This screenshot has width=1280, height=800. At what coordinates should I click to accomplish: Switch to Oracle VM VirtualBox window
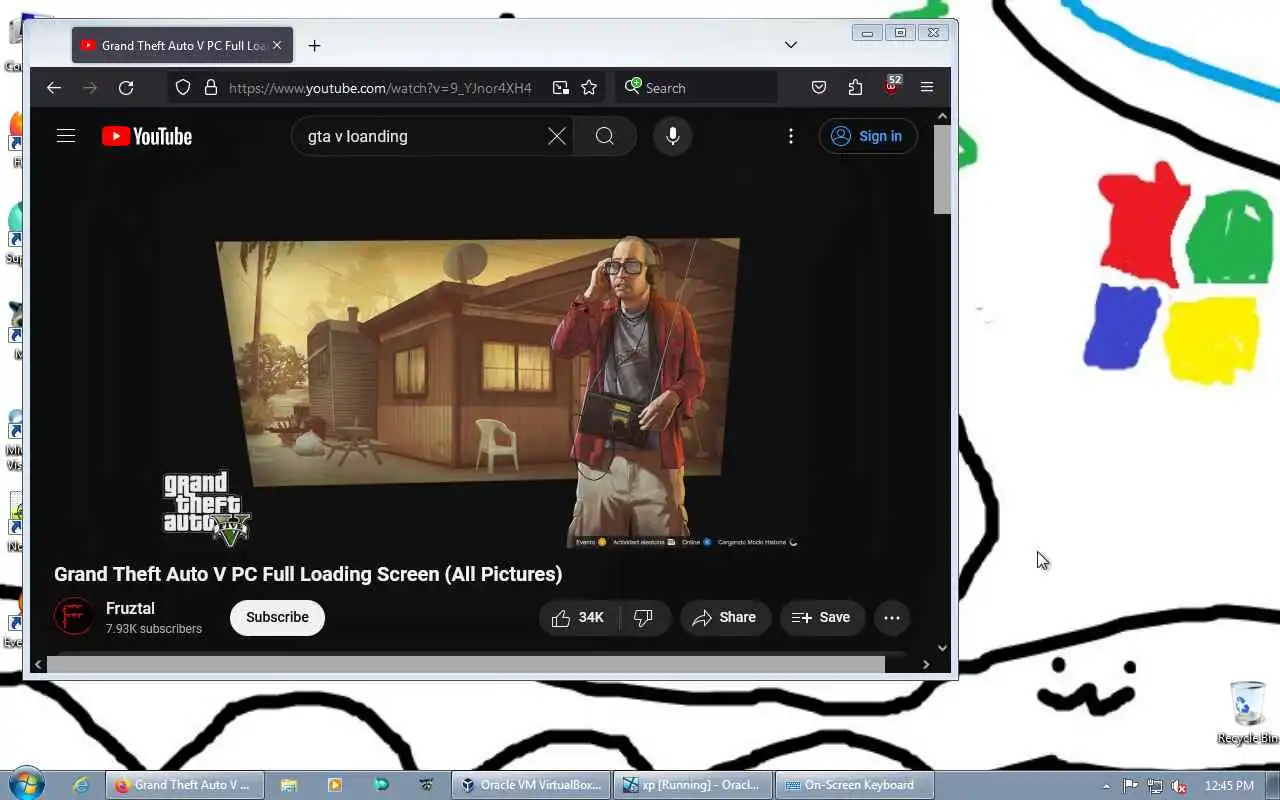tap(530, 785)
